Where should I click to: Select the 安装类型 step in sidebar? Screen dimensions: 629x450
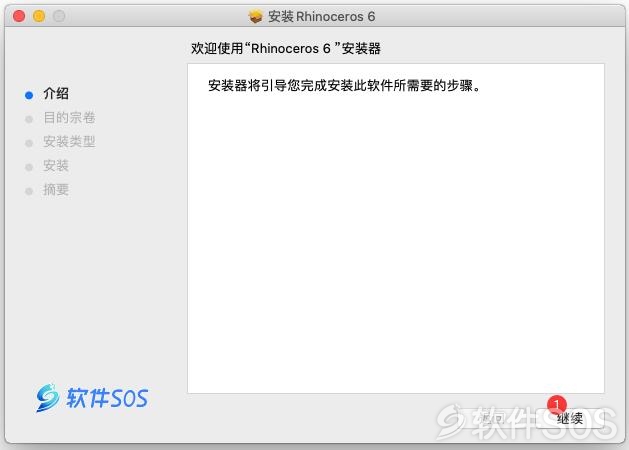69,142
